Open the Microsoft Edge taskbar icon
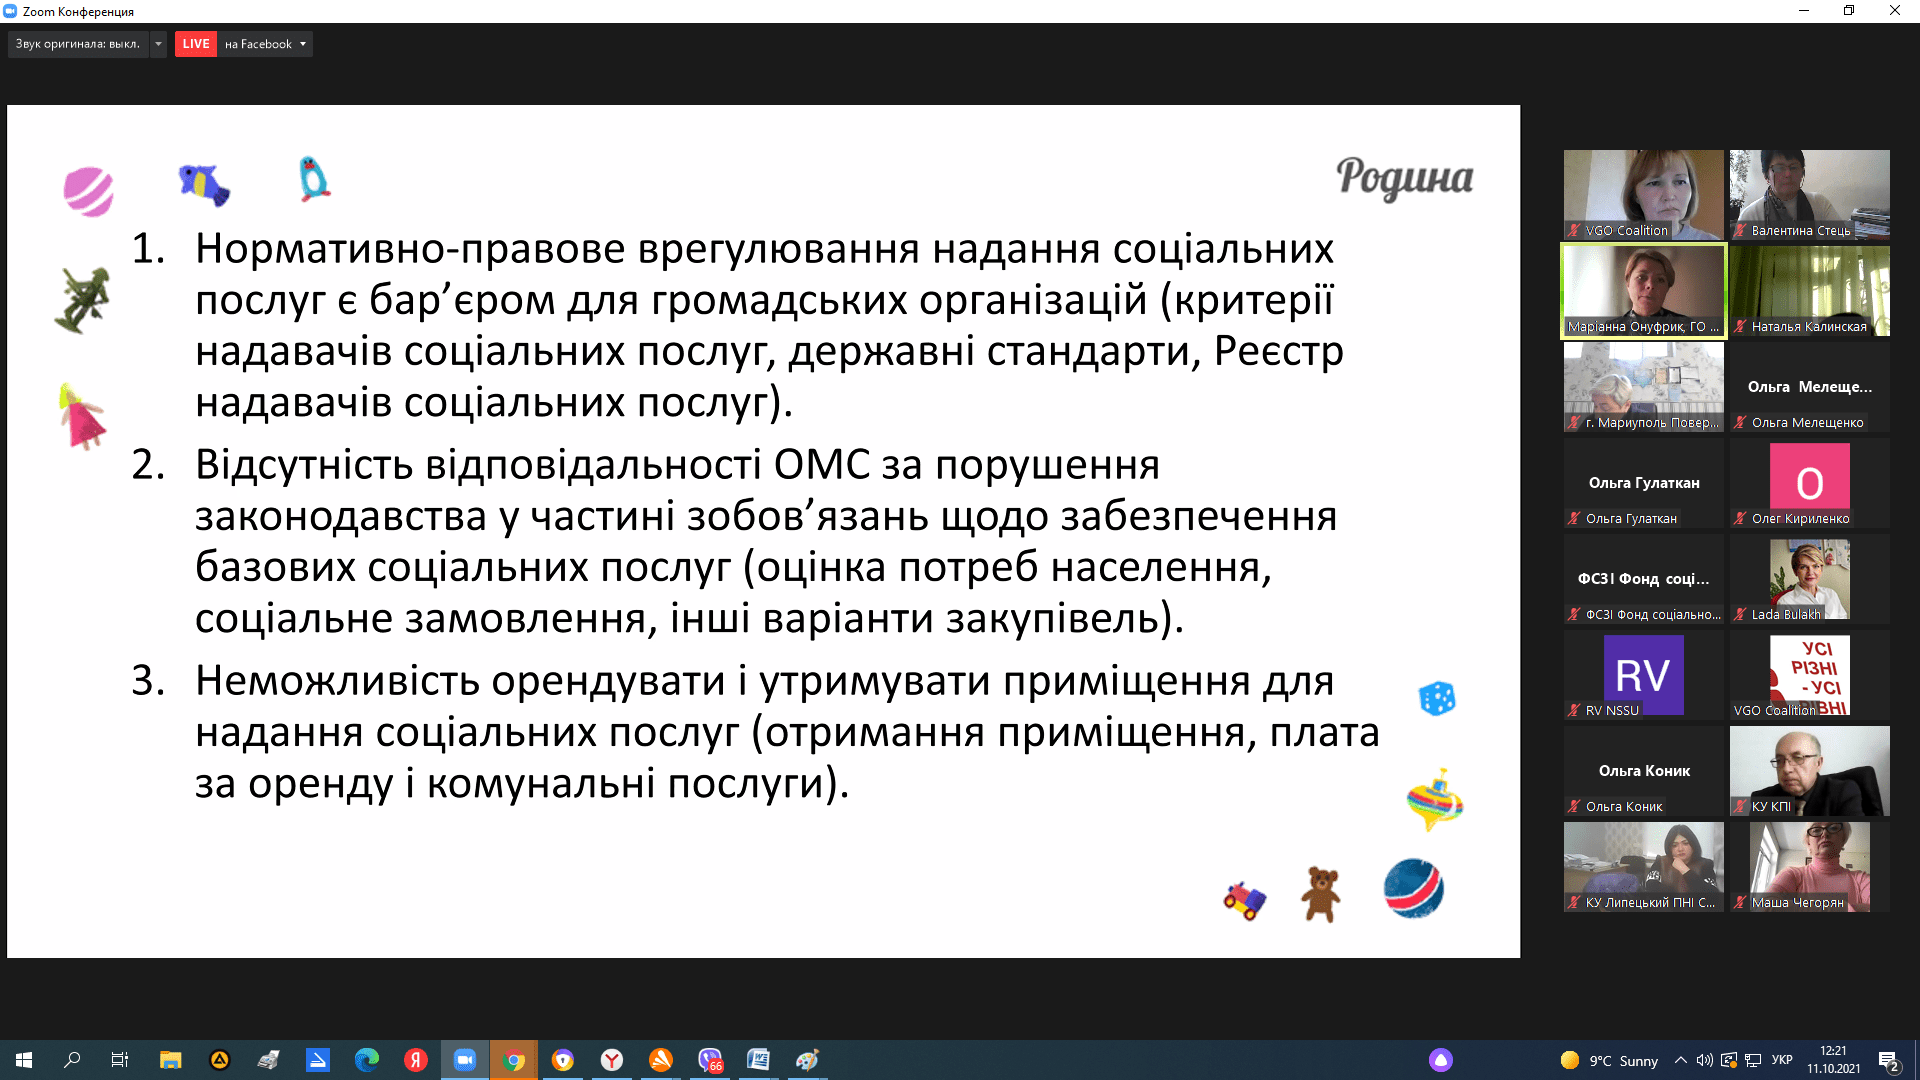This screenshot has width=1920, height=1080. tap(367, 1060)
